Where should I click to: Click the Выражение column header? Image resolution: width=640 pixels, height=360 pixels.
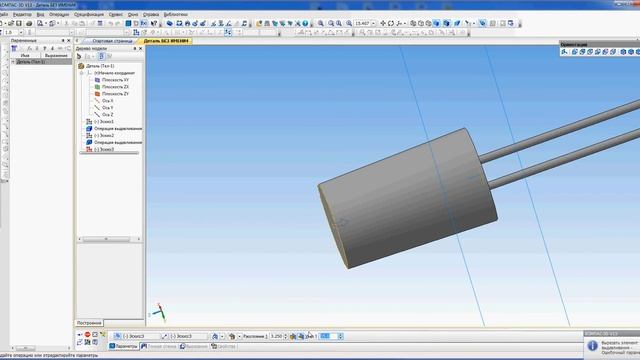pyautogui.click(x=56, y=55)
